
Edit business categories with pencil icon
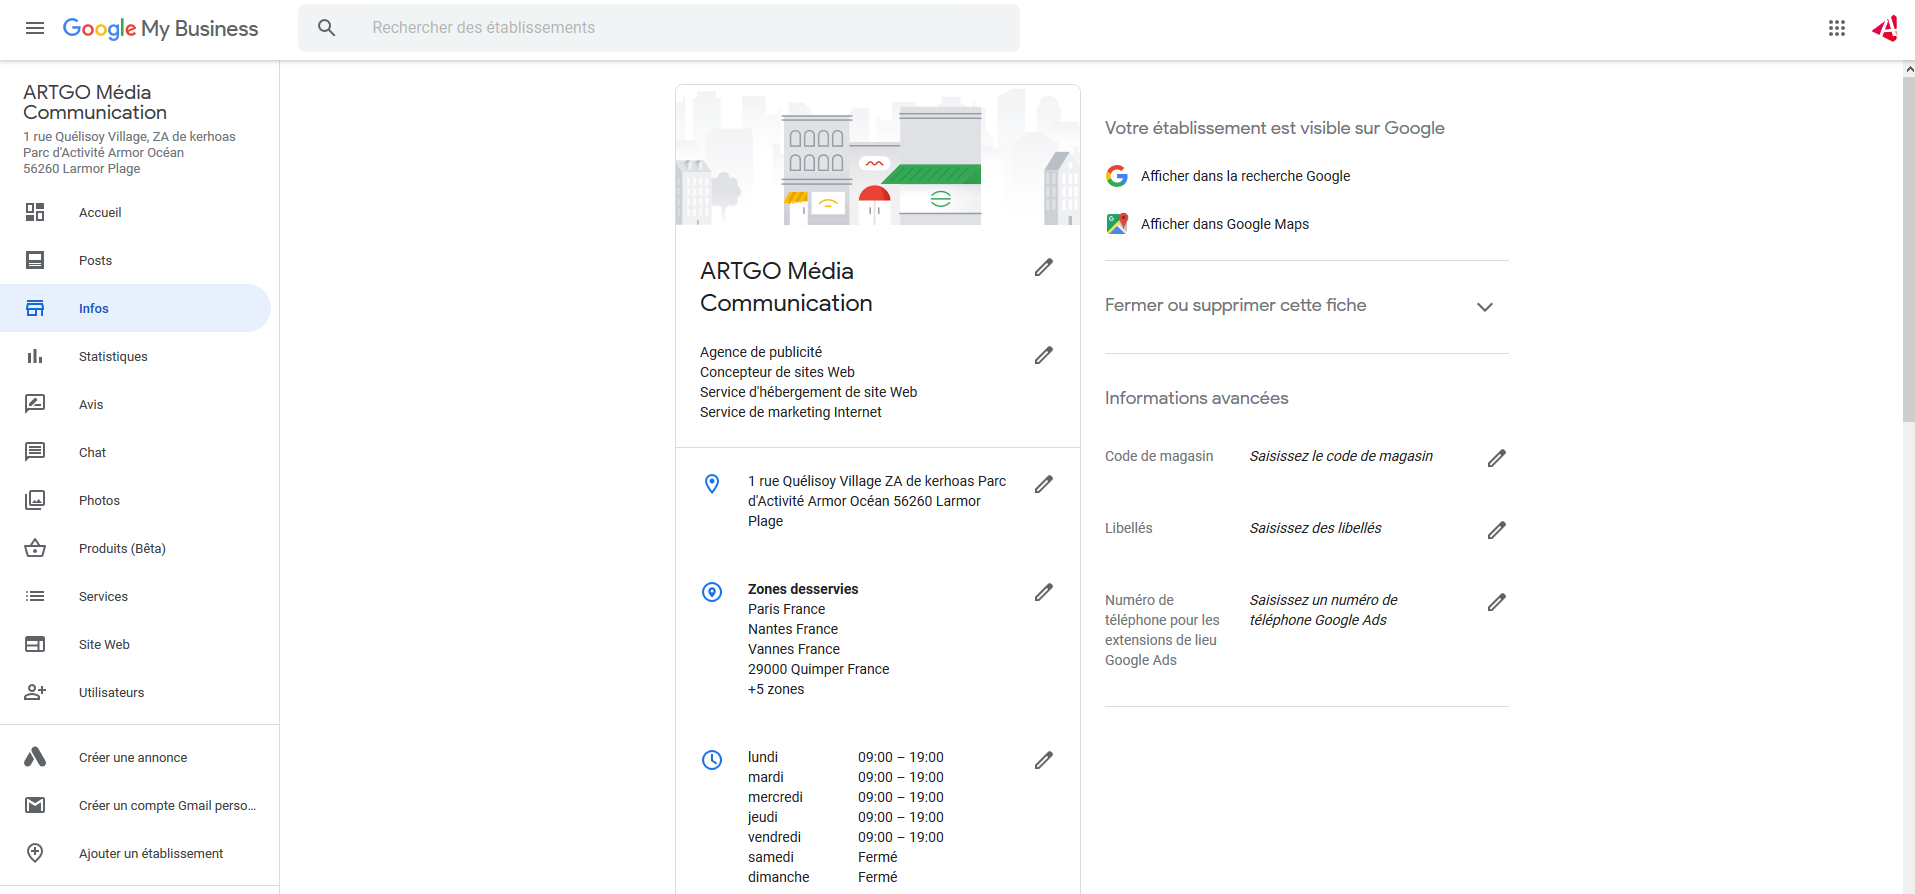[1044, 355]
